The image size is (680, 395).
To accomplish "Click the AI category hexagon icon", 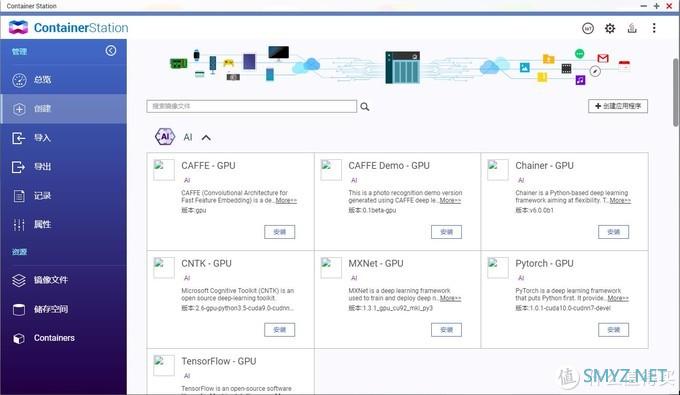I will [x=165, y=137].
